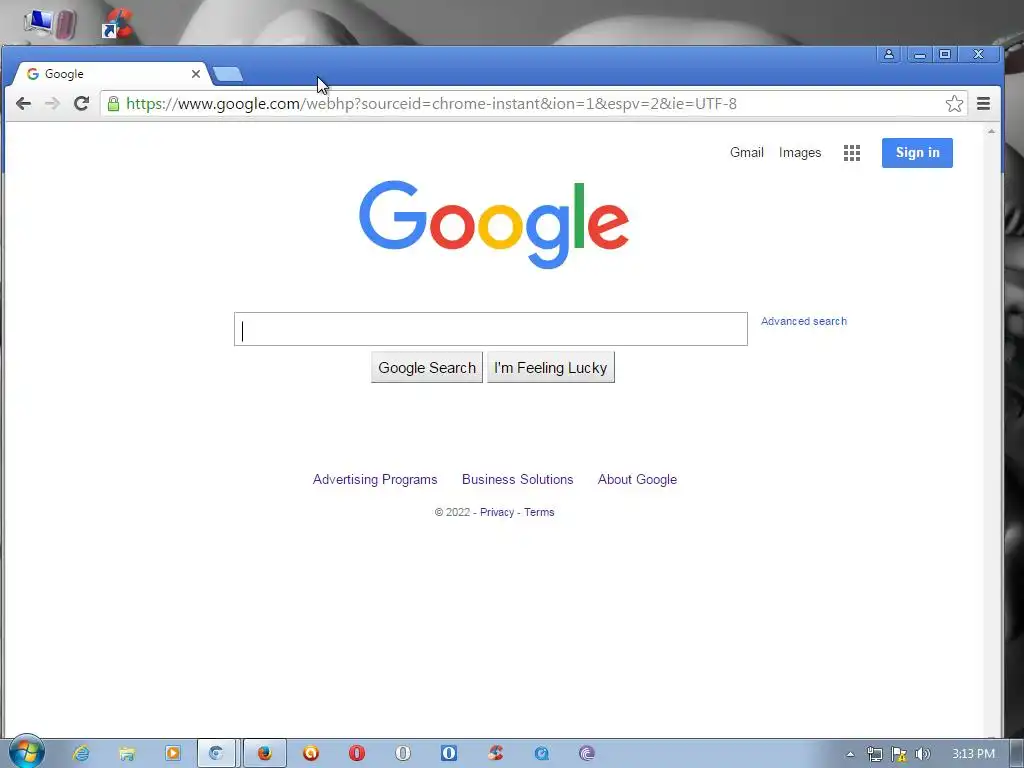Switch to Firefox in the taskbar
1024x768 pixels.
coord(264,754)
